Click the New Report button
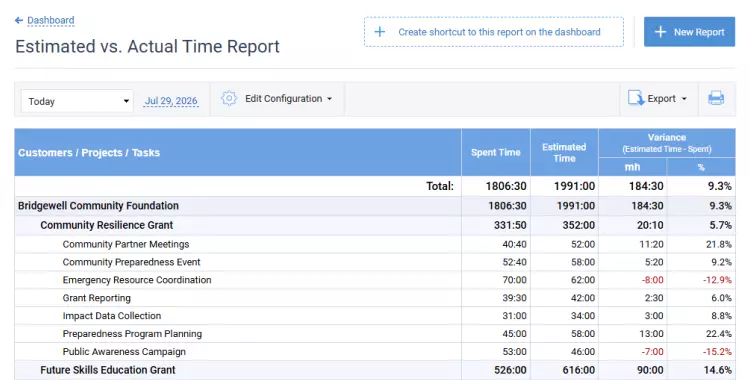Image resolution: width=750 pixels, height=380 pixels. 689,32
